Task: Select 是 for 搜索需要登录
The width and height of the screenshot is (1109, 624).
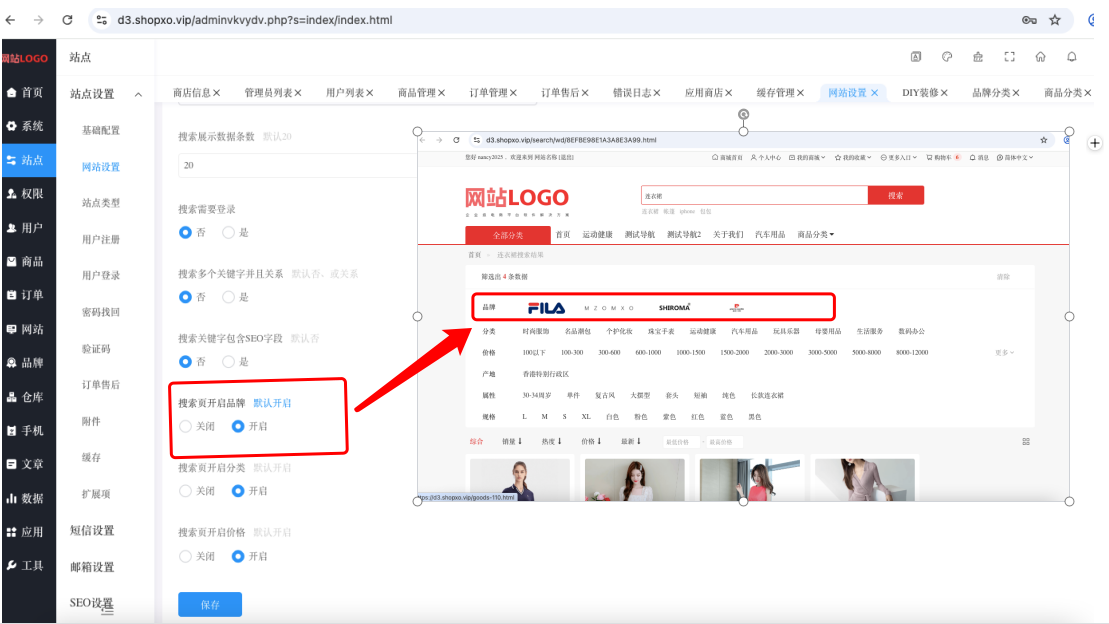Action: (x=228, y=232)
